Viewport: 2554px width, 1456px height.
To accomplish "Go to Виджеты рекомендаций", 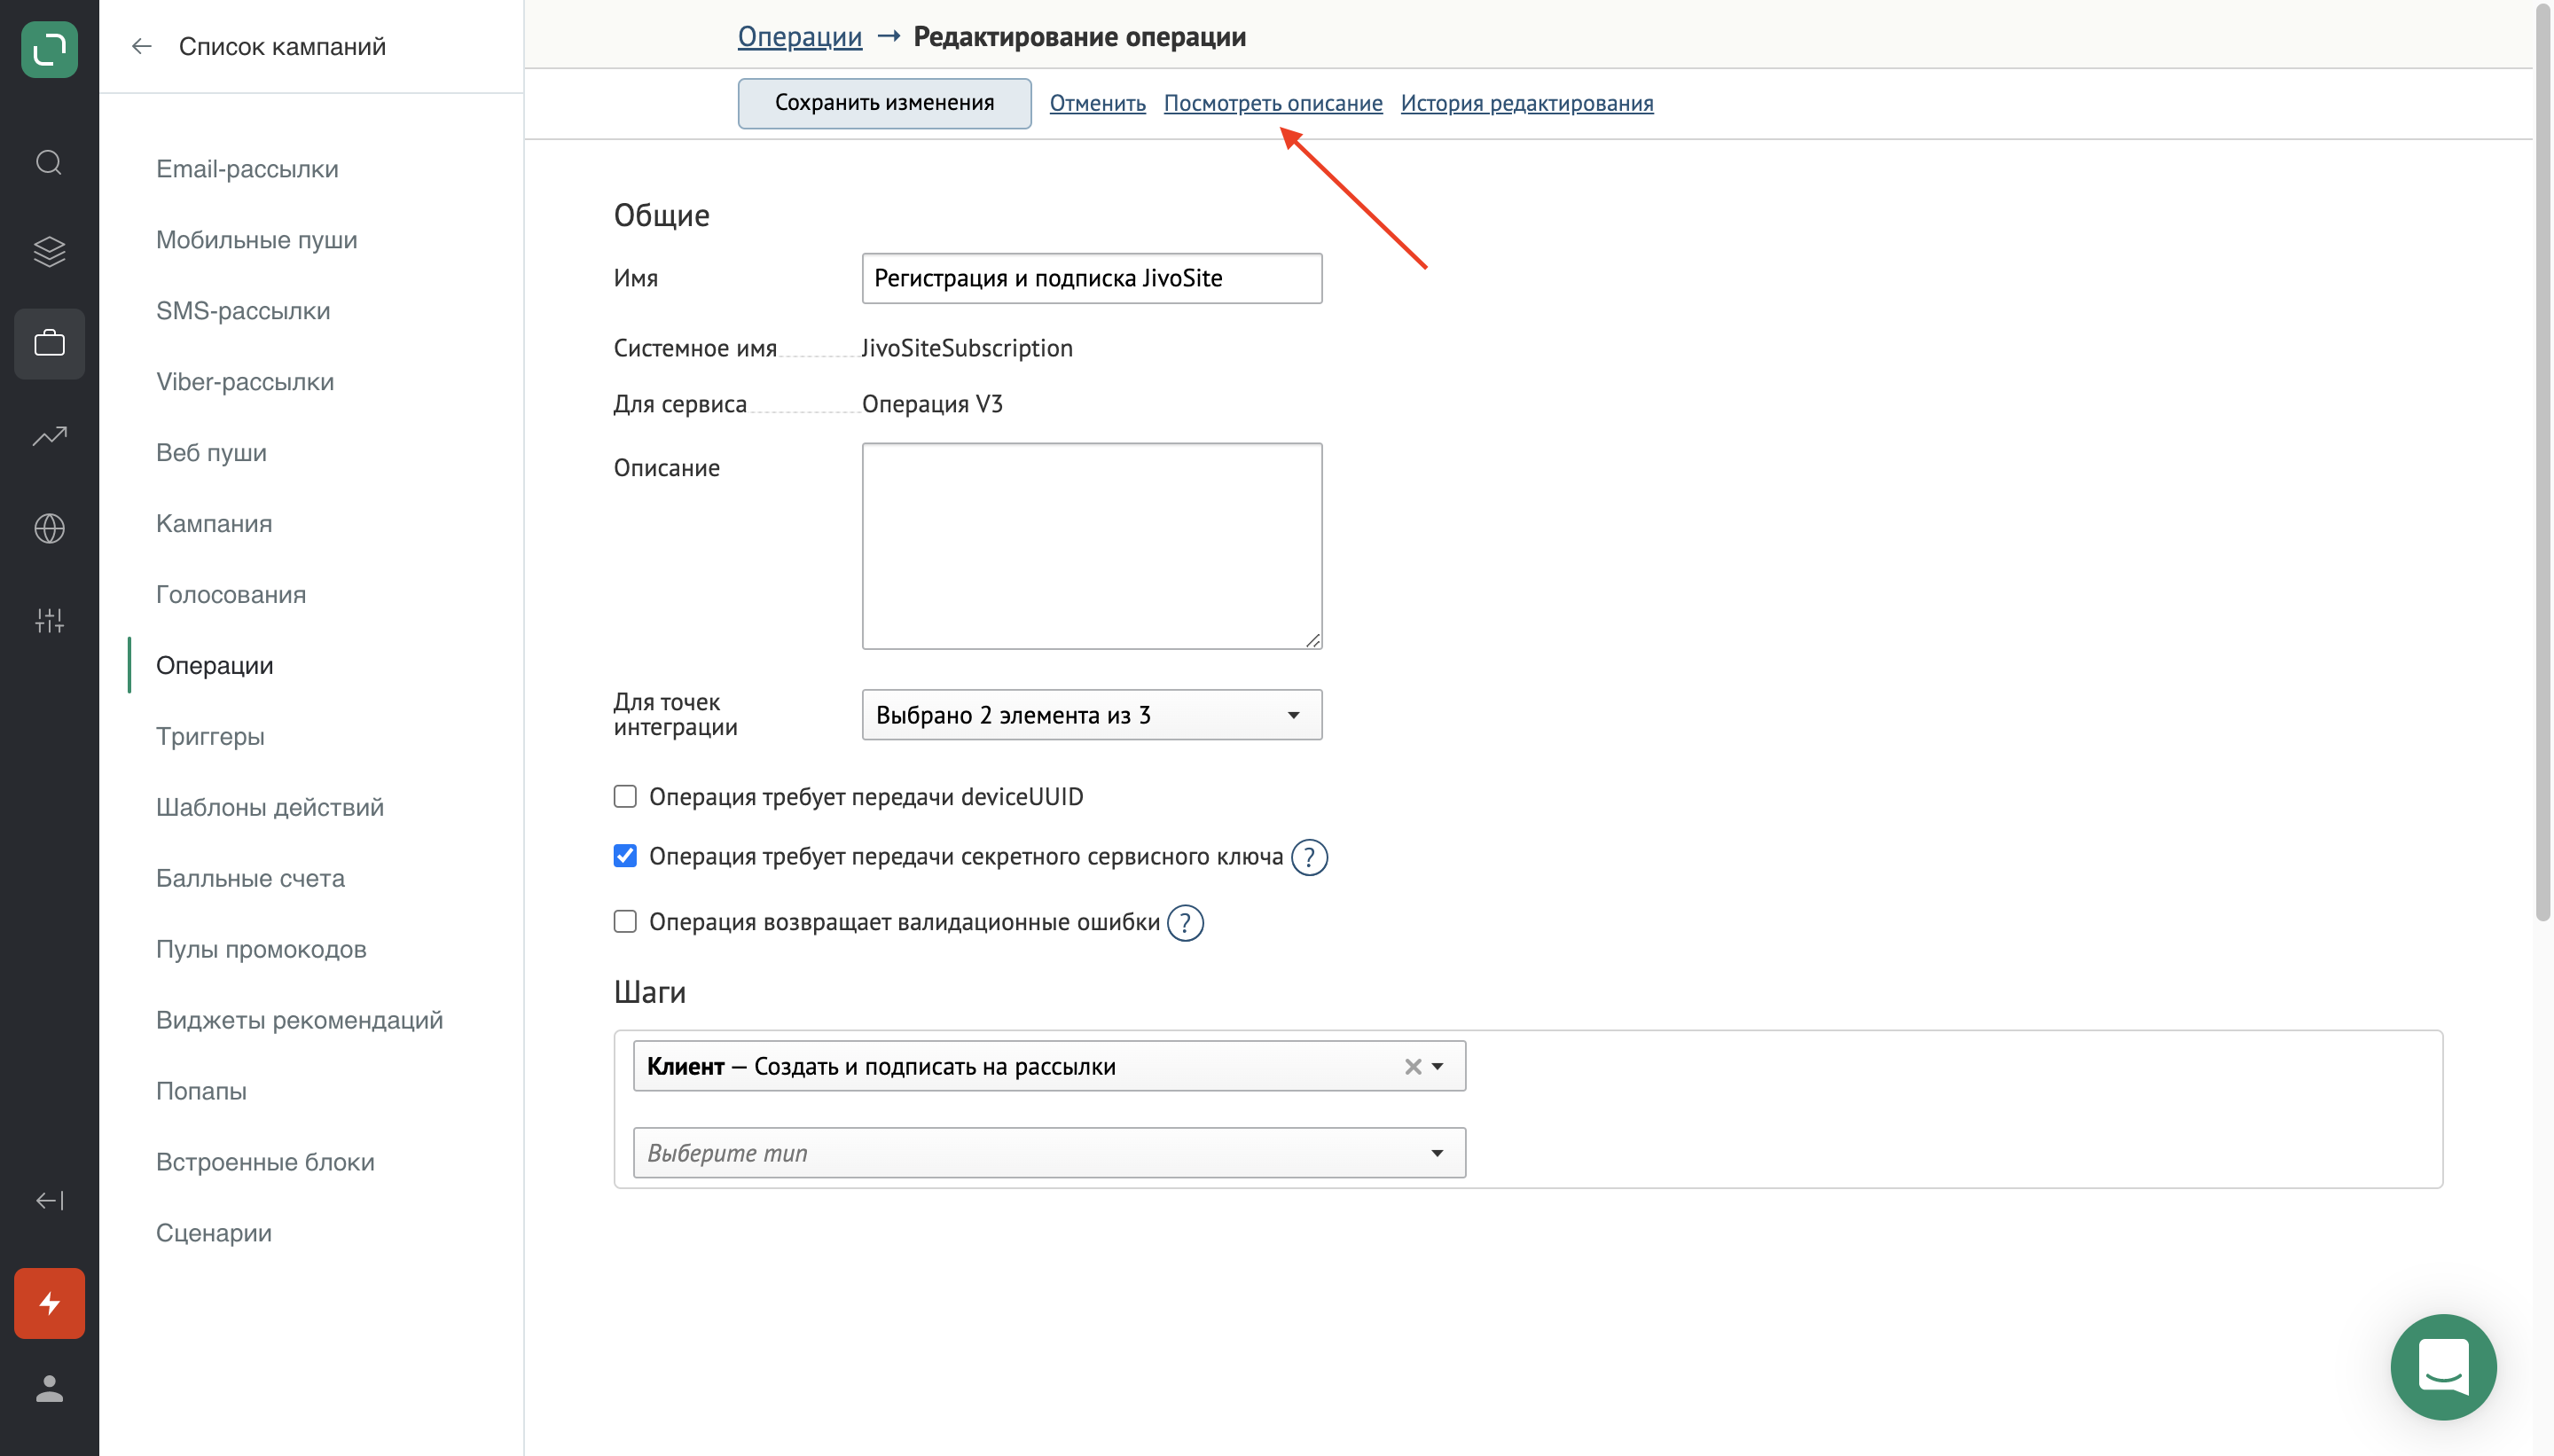I will 299,1020.
